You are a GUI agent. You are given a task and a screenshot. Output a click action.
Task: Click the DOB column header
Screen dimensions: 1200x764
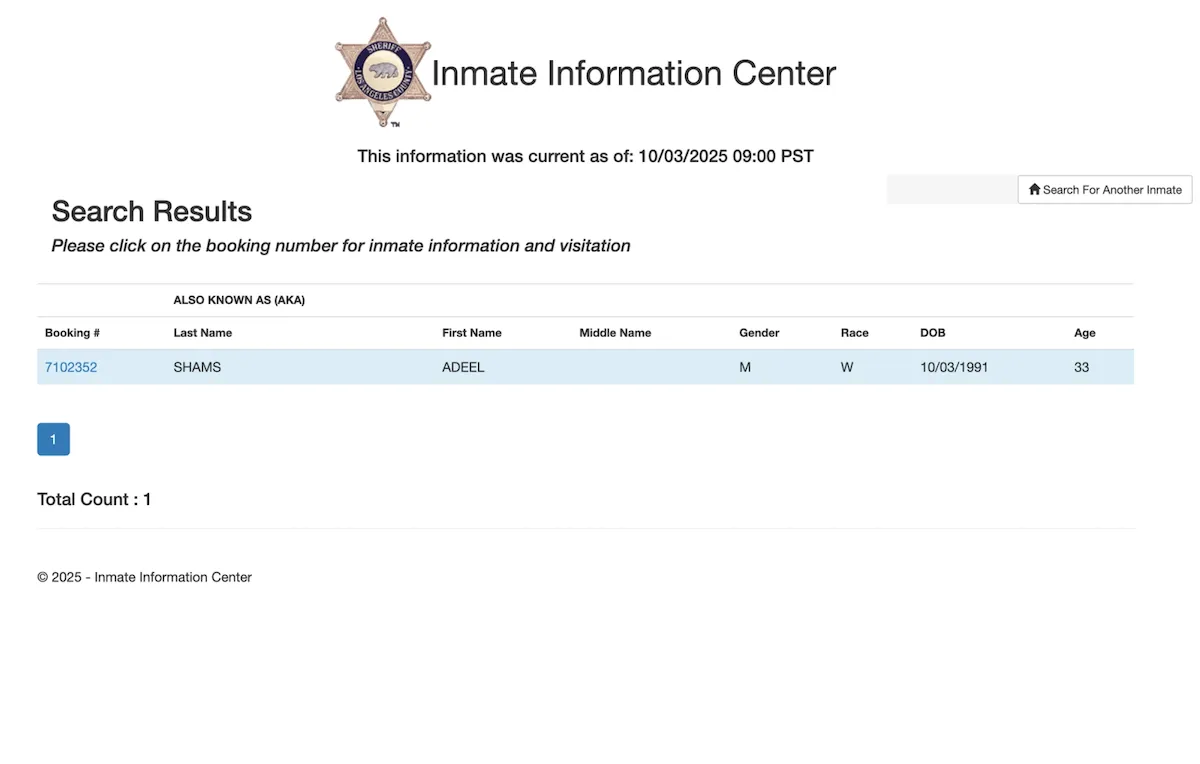click(x=932, y=333)
